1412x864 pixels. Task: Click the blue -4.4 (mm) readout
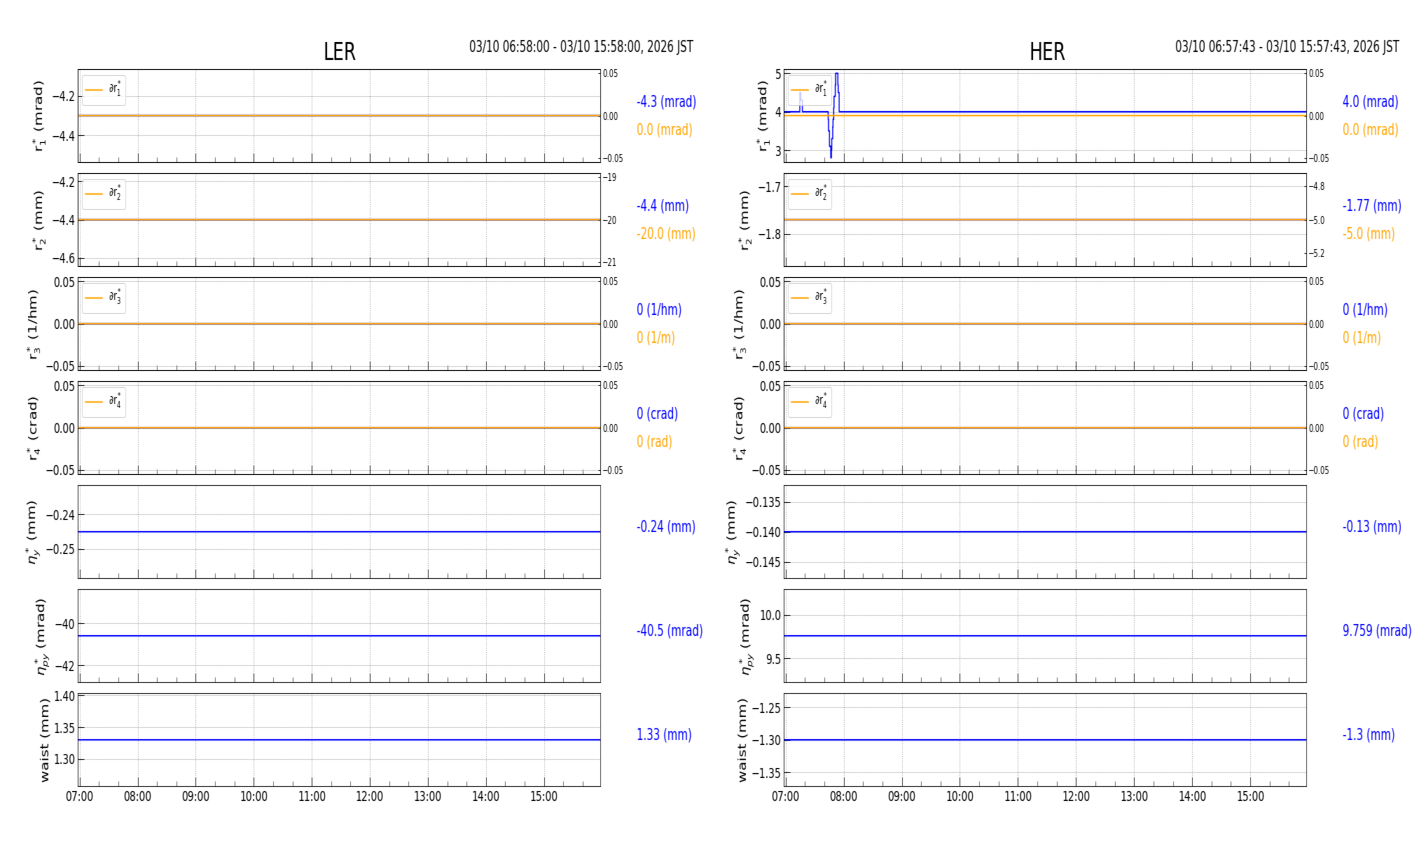[x=662, y=206]
